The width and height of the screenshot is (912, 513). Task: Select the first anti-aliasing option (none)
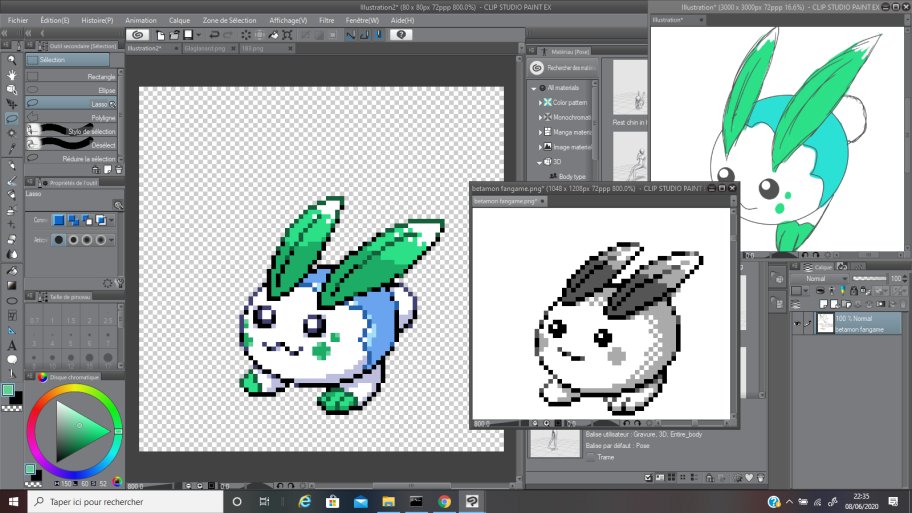coord(59,240)
